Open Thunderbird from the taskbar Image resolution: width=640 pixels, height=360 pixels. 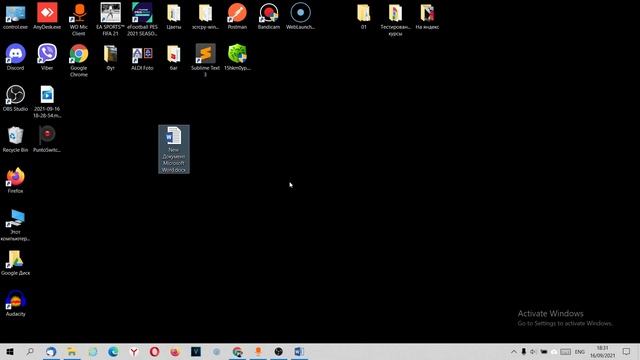pyautogui.click(x=51, y=352)
